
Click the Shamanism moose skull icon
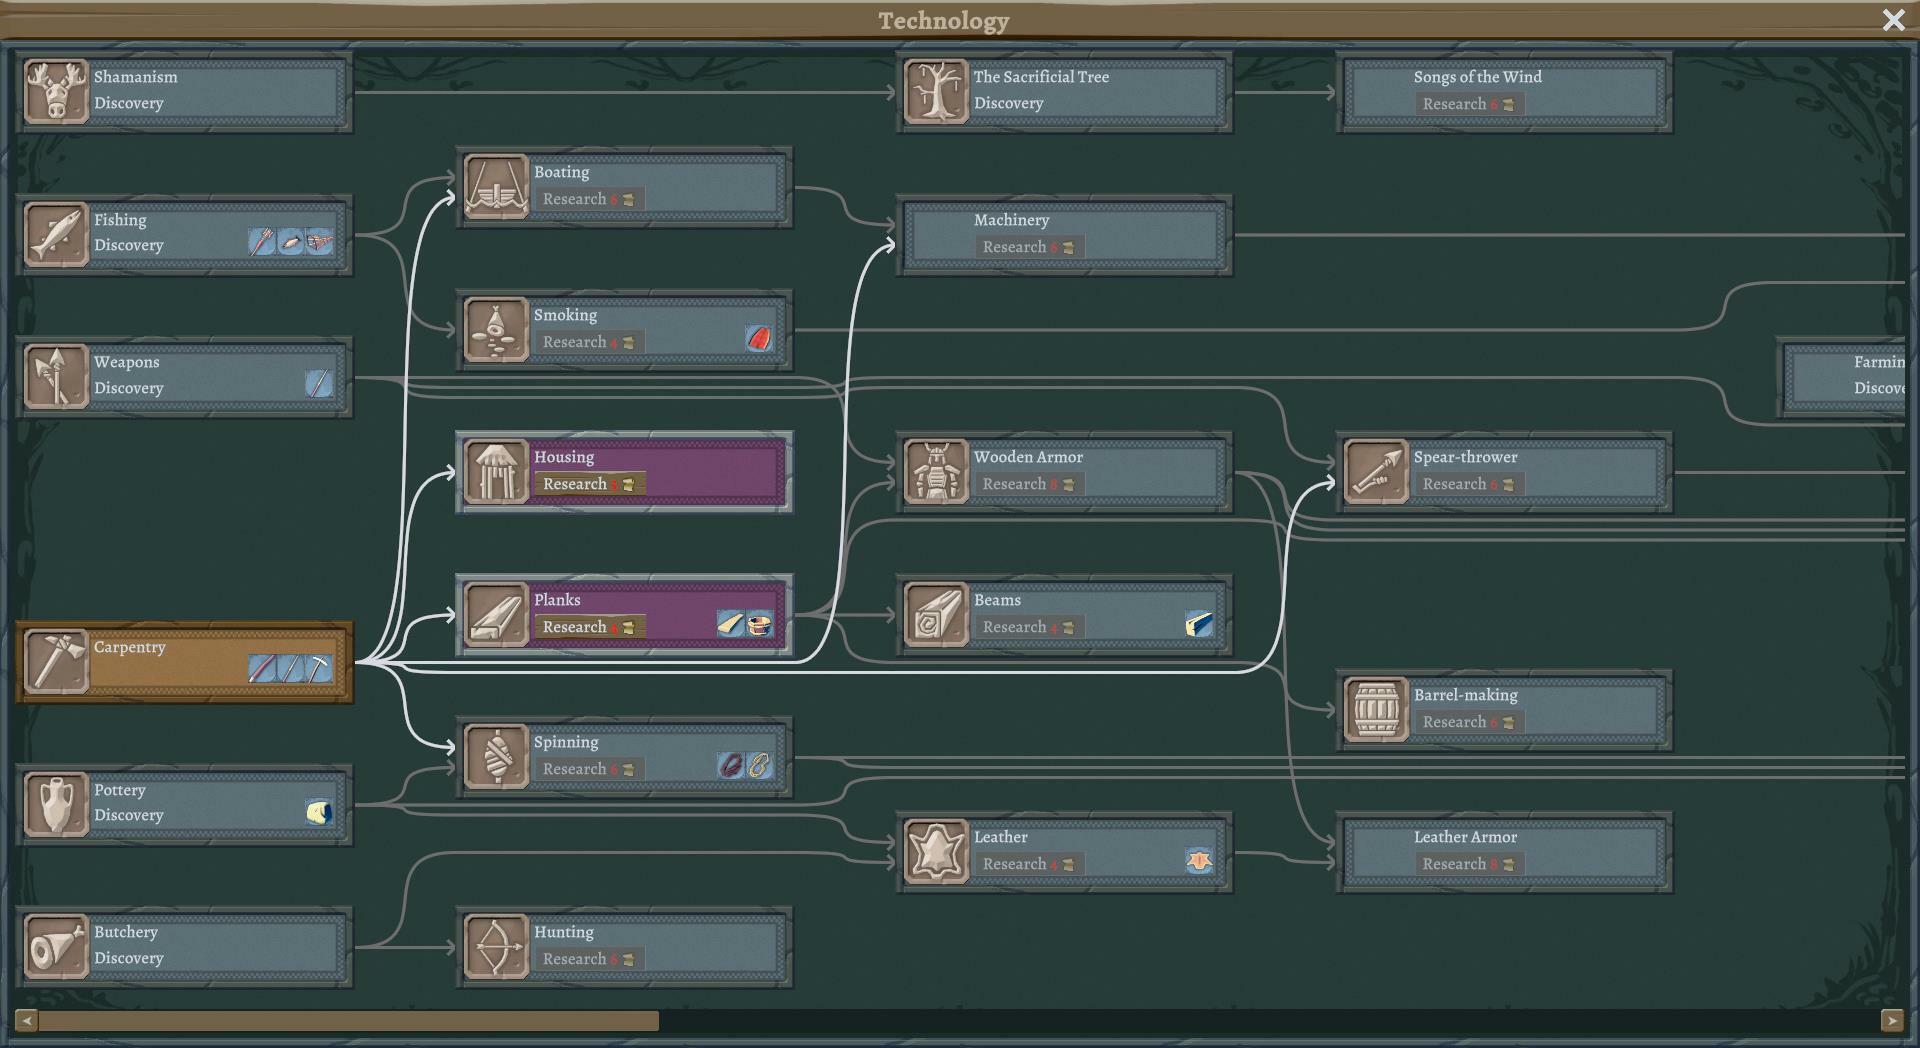point(56,91)
